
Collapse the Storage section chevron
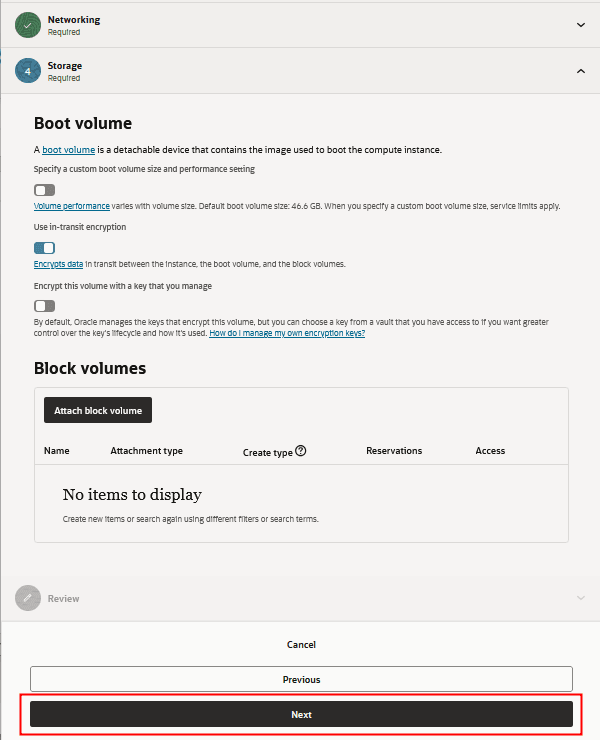(x=581, y=71)
